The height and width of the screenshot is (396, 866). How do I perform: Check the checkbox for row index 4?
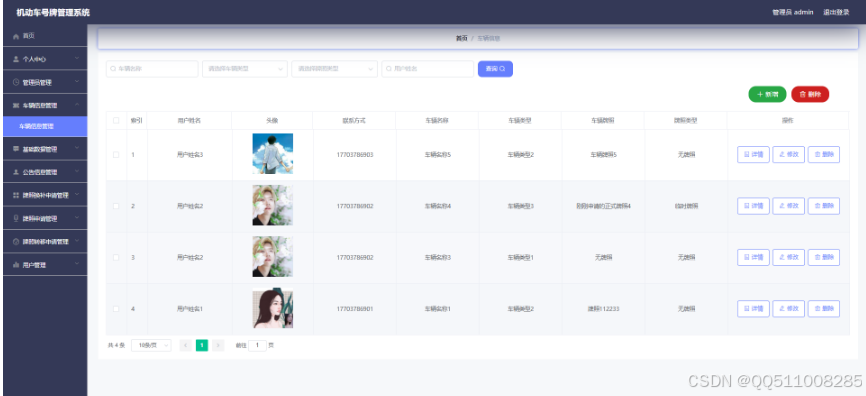[x=116, y=309]
